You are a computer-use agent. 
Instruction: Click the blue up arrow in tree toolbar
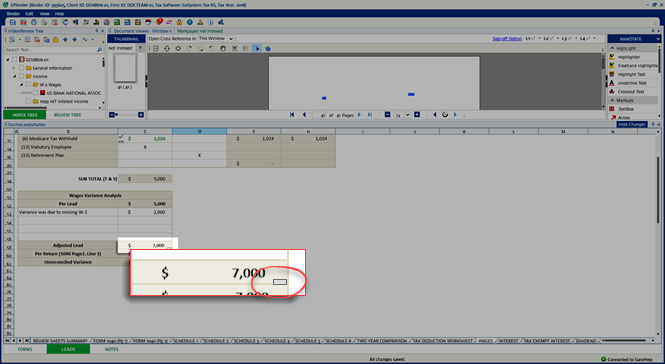[65, 39]
